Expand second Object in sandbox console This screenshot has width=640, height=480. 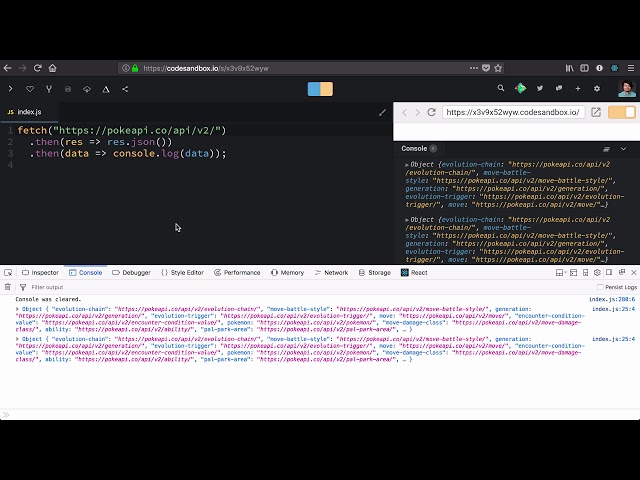407,220
